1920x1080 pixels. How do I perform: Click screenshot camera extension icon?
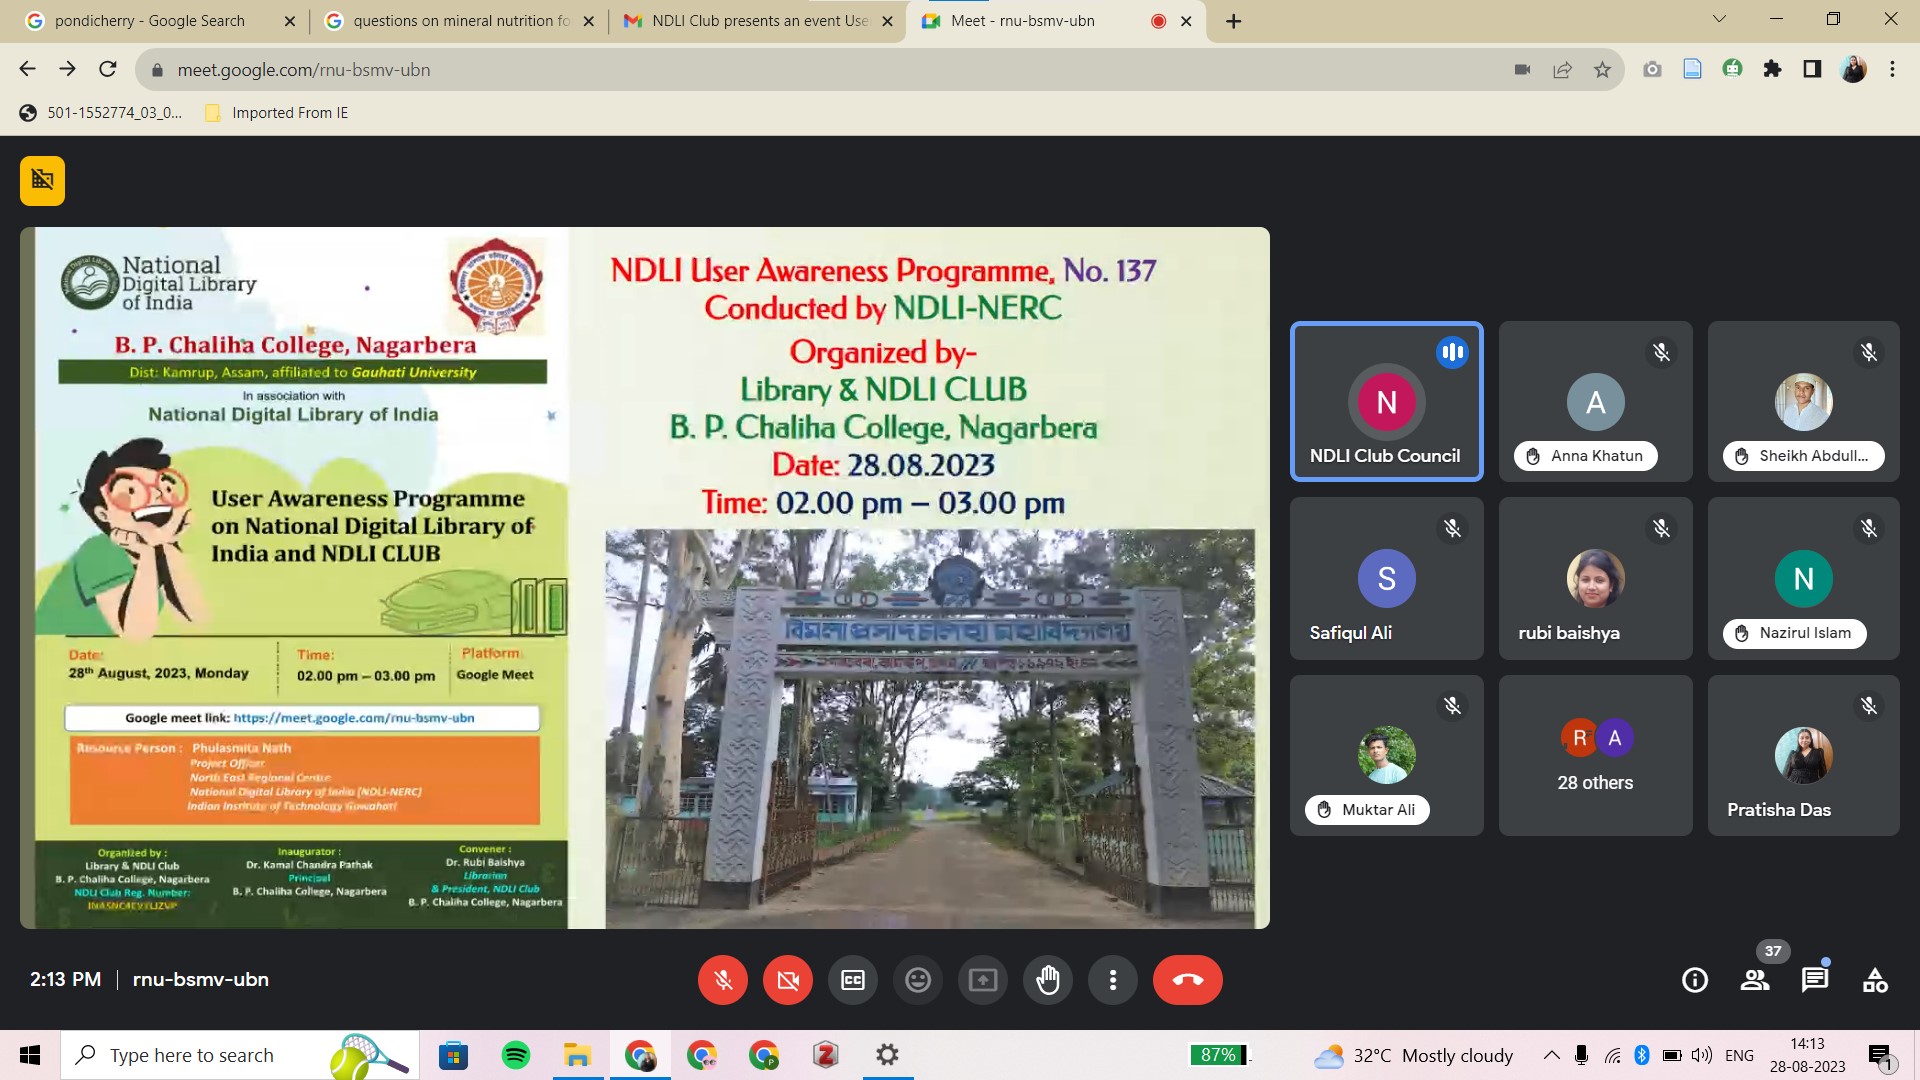1652,69
